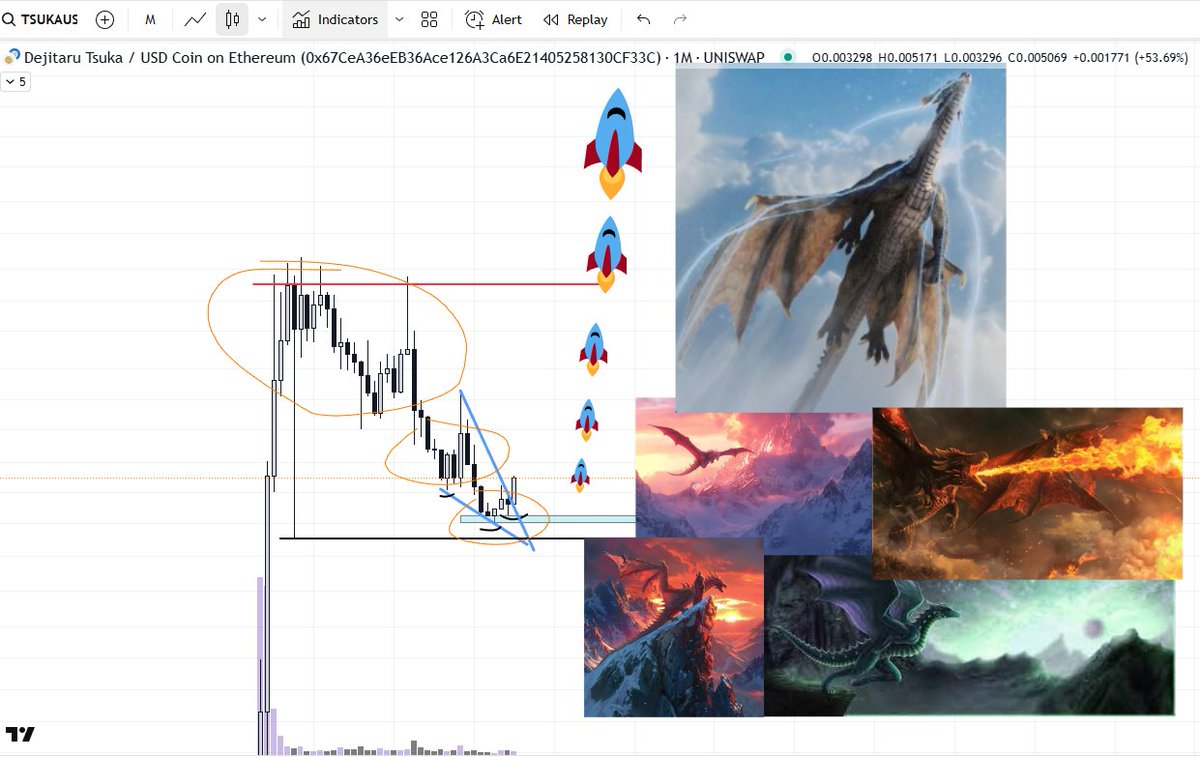Click the change value +0.001771 (+53.69%)

(1133, 58)
